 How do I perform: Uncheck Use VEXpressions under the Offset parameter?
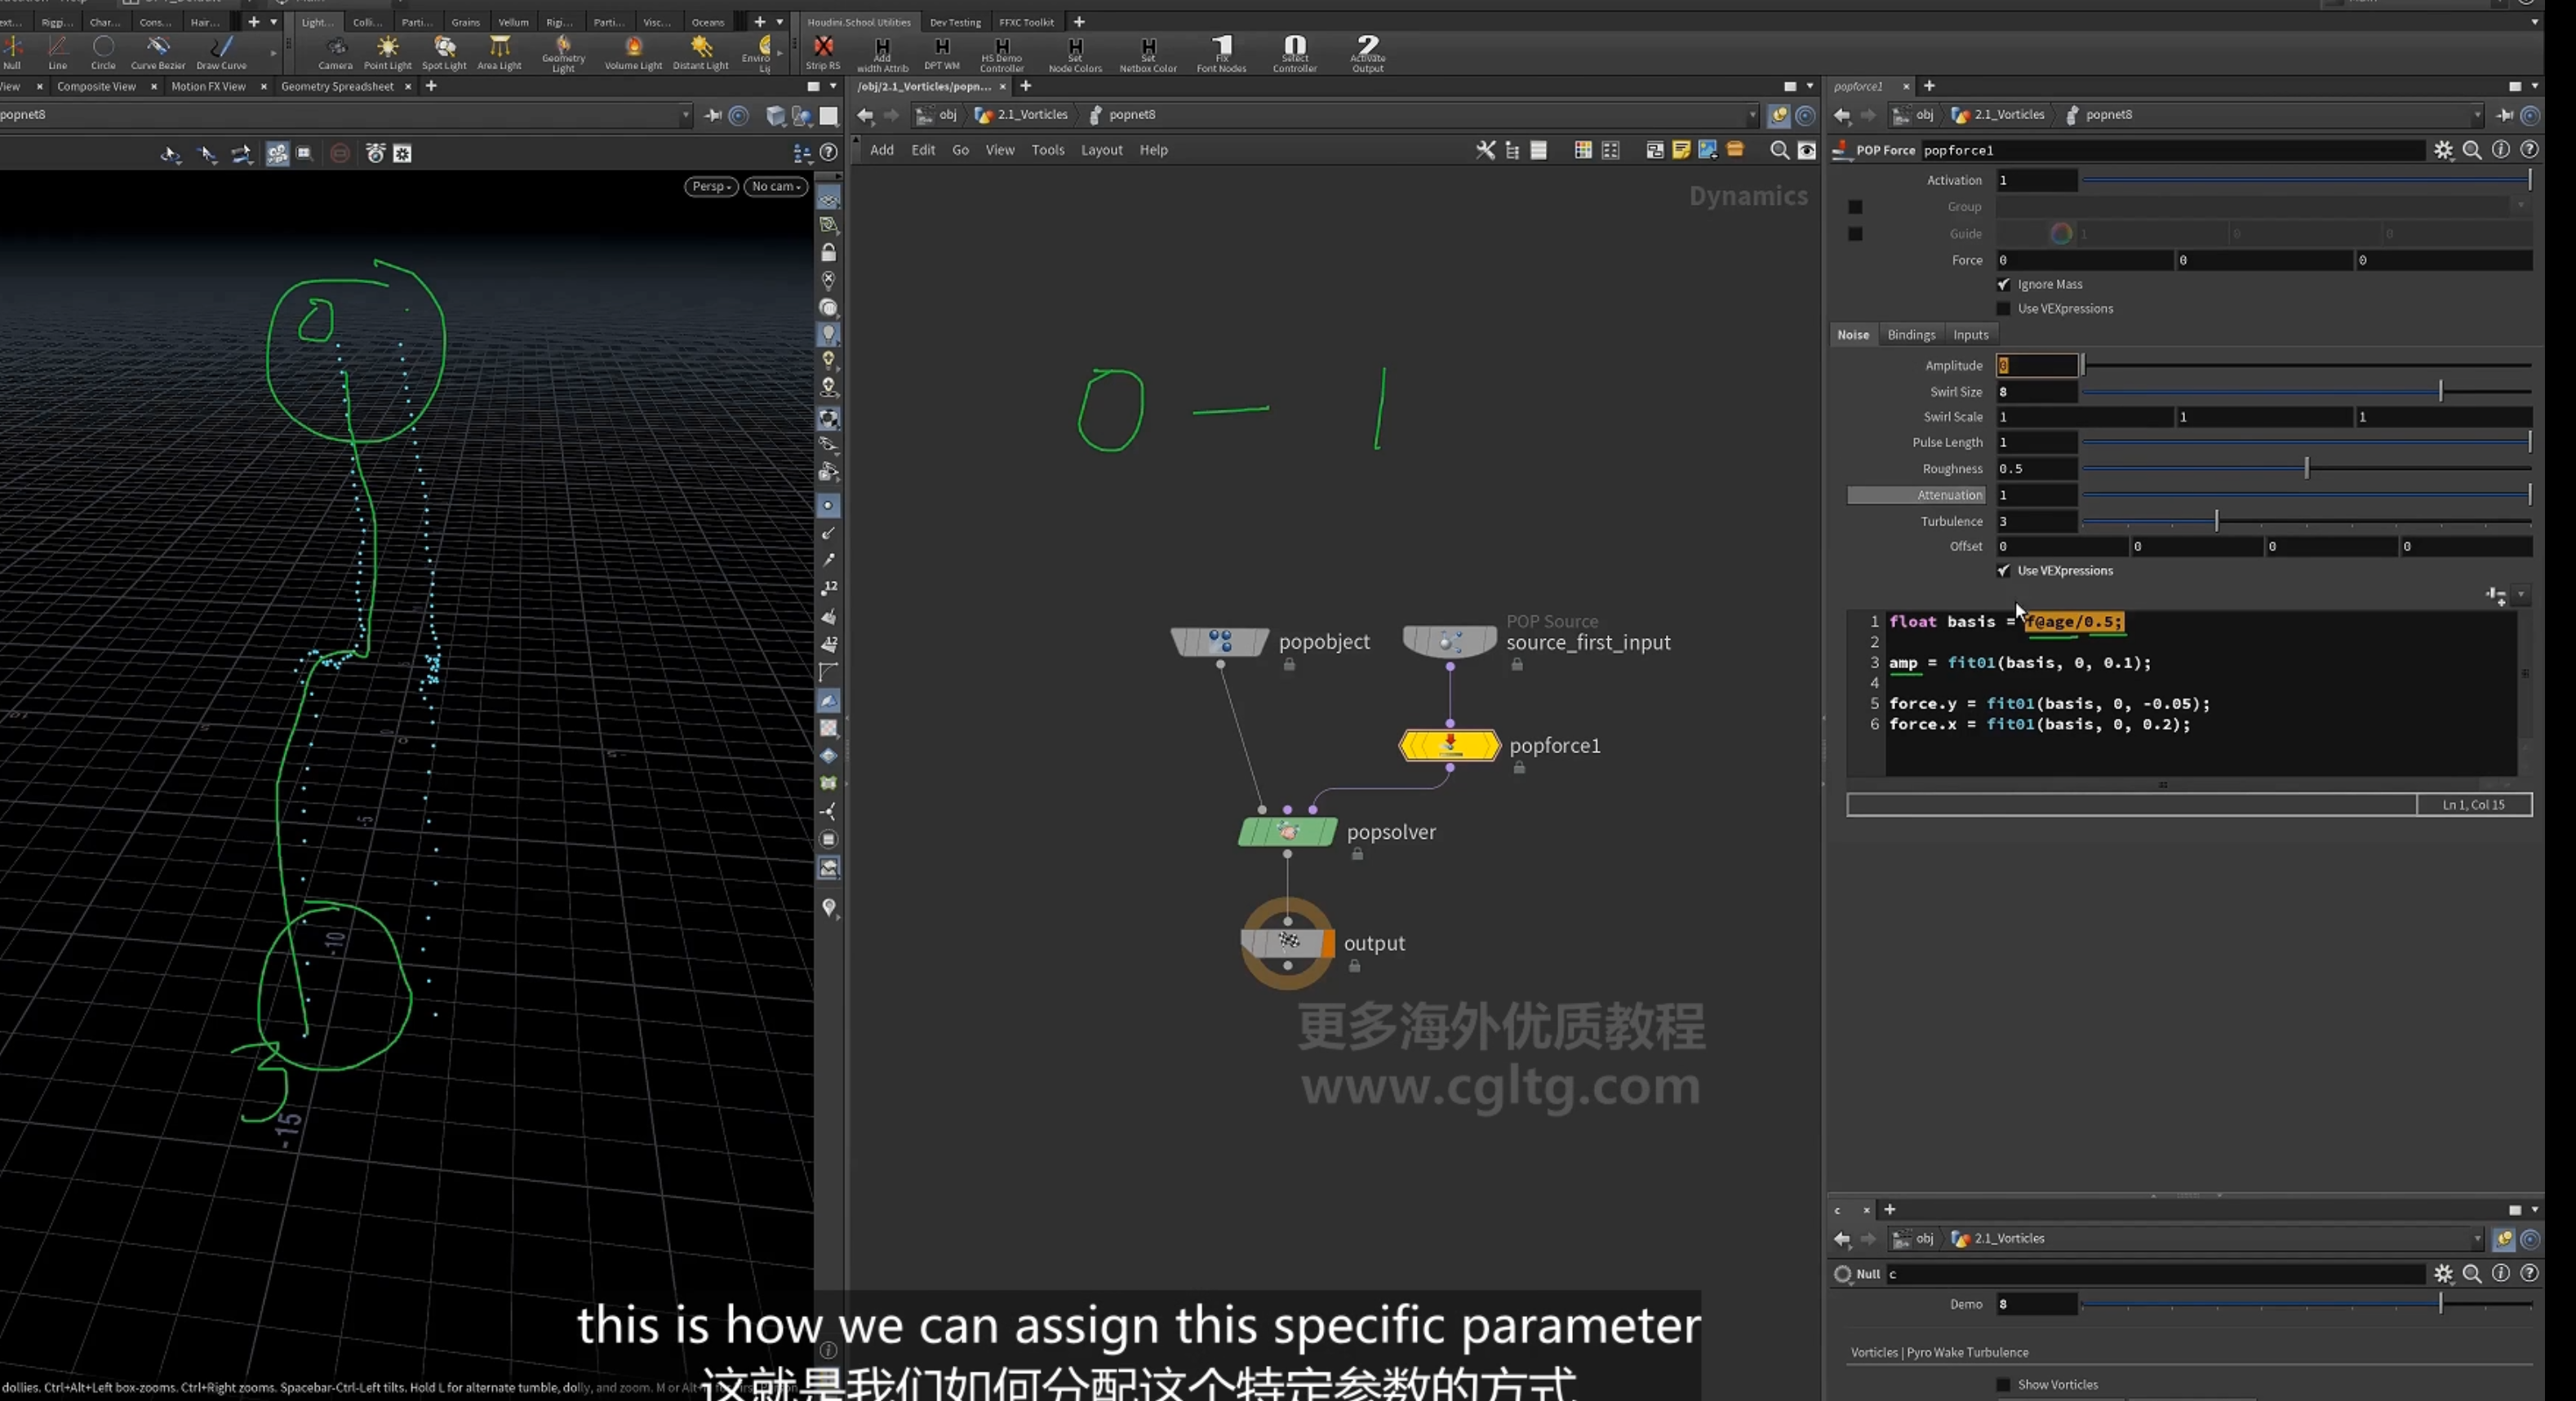click(x=2003, y=571)
